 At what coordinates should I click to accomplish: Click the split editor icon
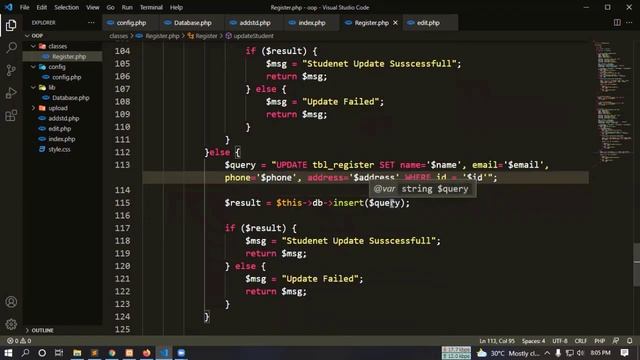(x=617, y=23)
